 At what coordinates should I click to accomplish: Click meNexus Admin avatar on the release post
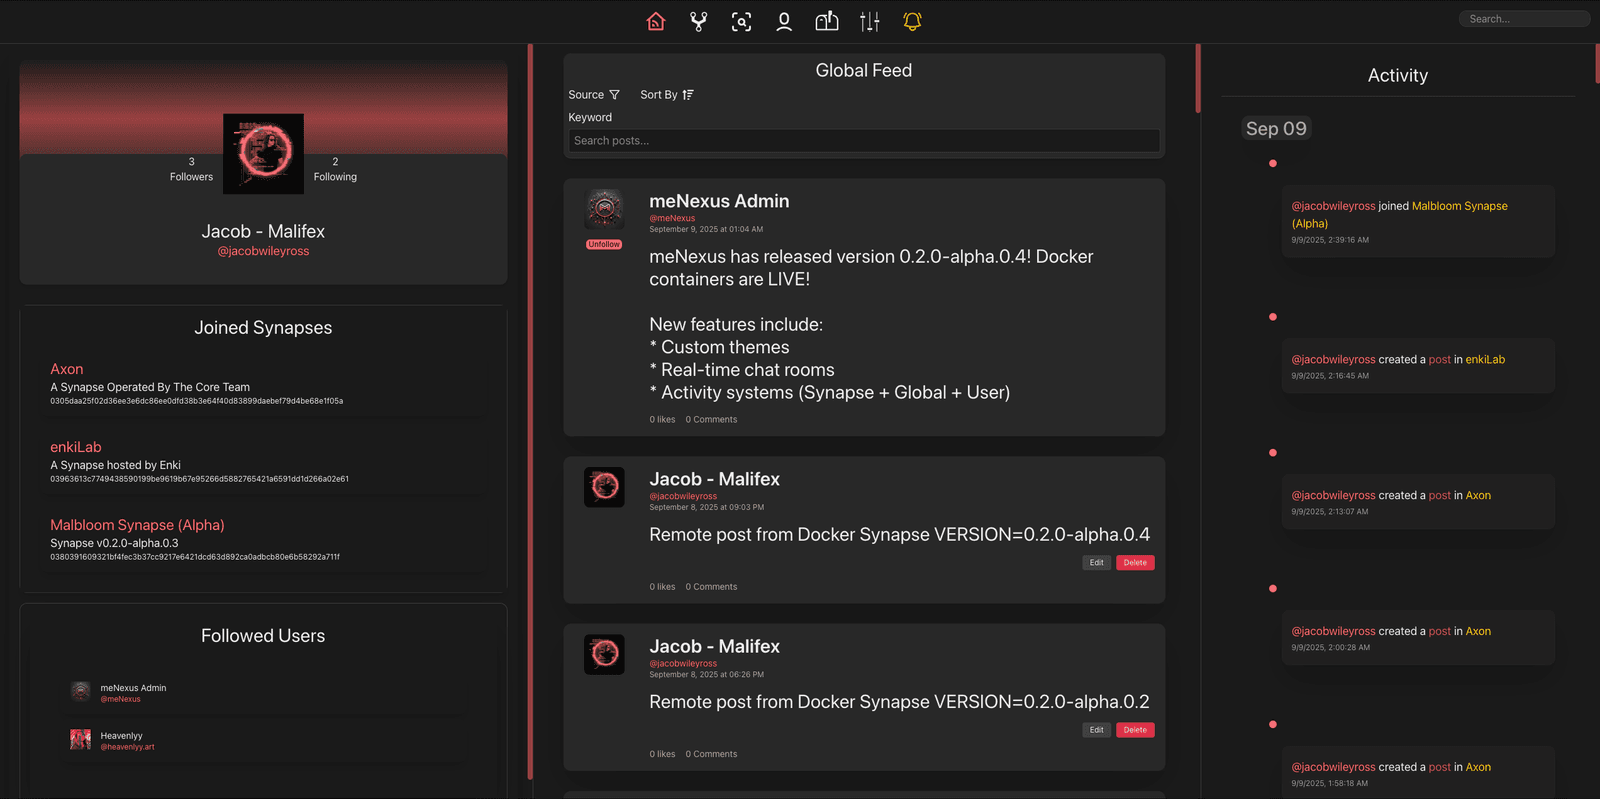pos(604,209)
